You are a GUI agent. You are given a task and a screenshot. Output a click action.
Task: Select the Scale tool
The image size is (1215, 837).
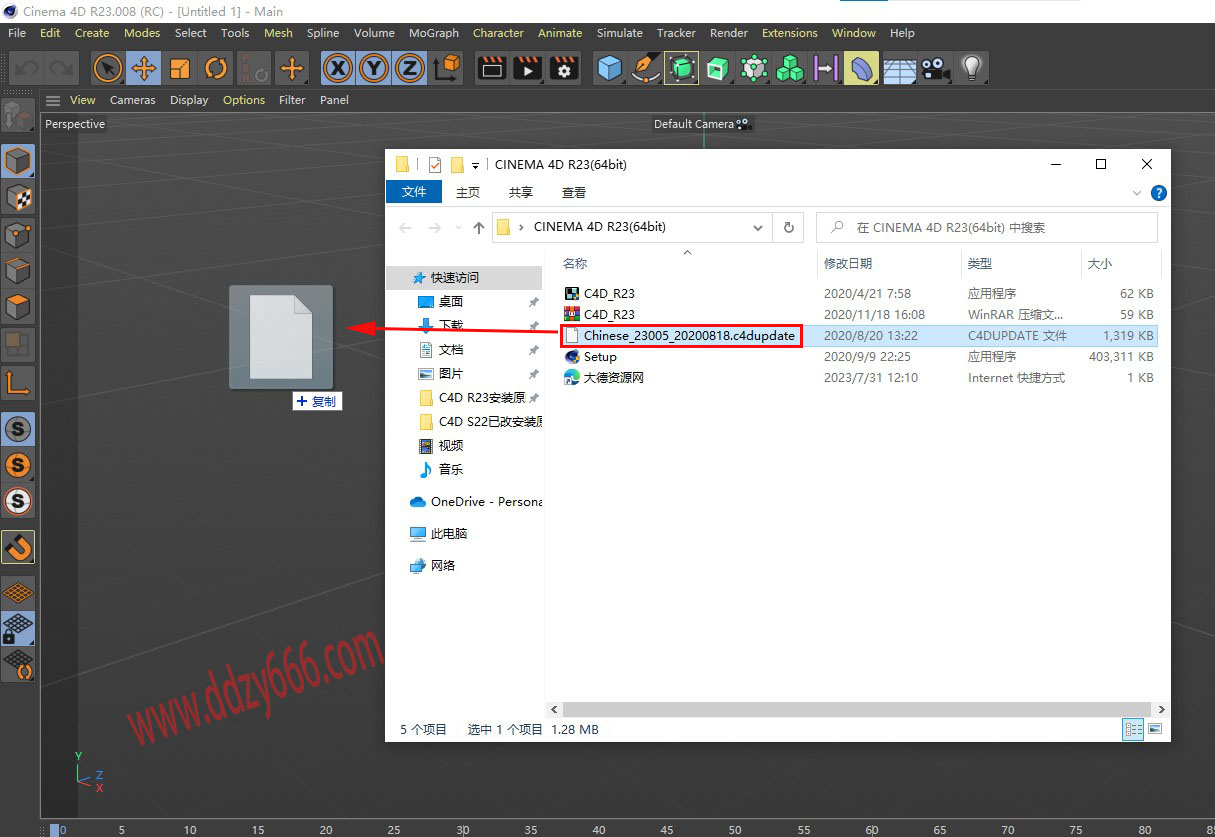[x=180, y=68]
